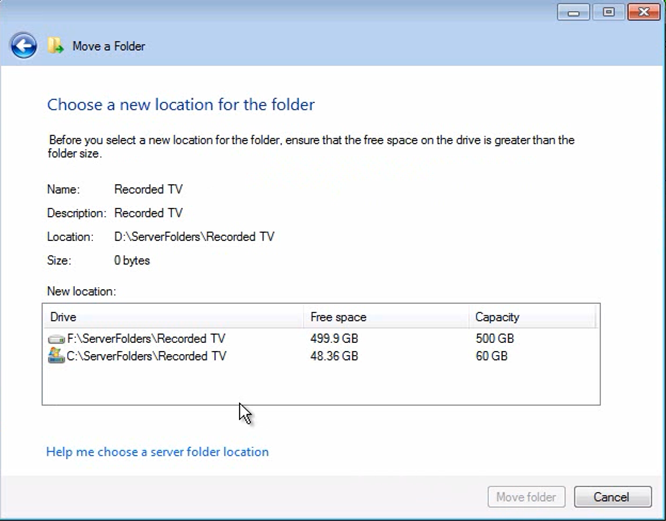Click the 499.9 GB free space value
Viewport: 666px width, 521px height.
334,339
